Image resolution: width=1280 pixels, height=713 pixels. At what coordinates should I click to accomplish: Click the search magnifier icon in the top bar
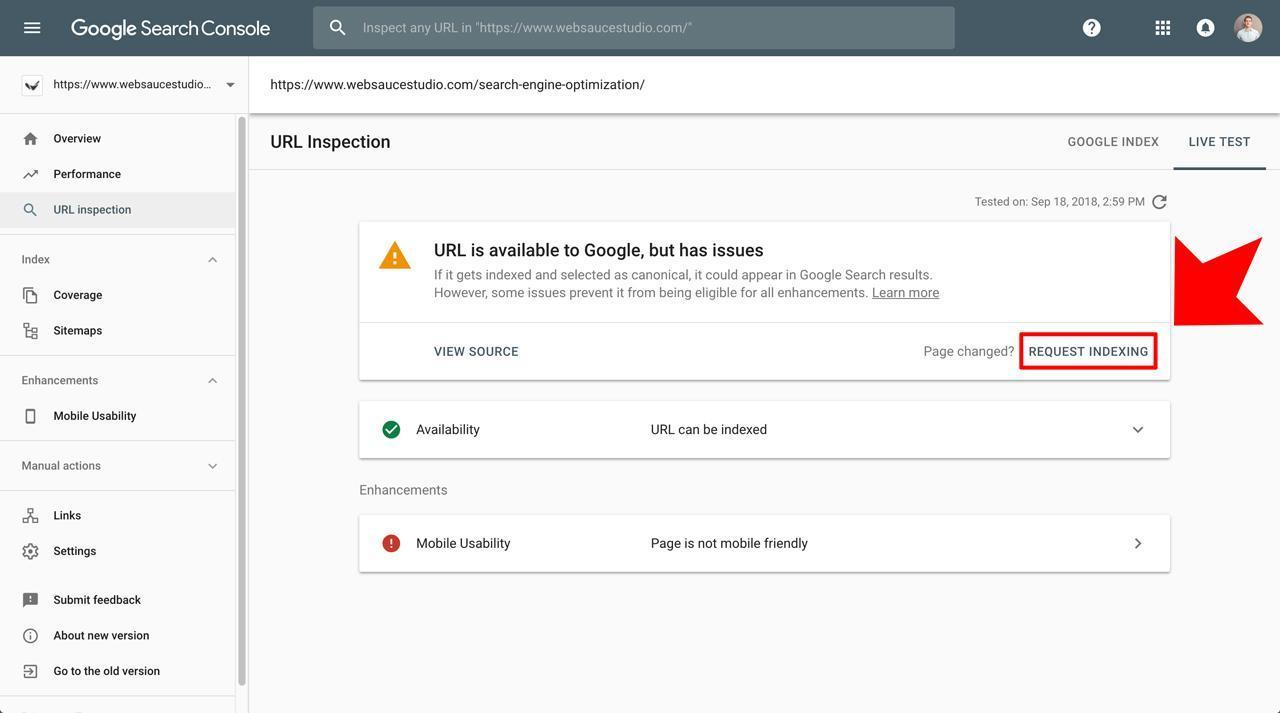338,28
